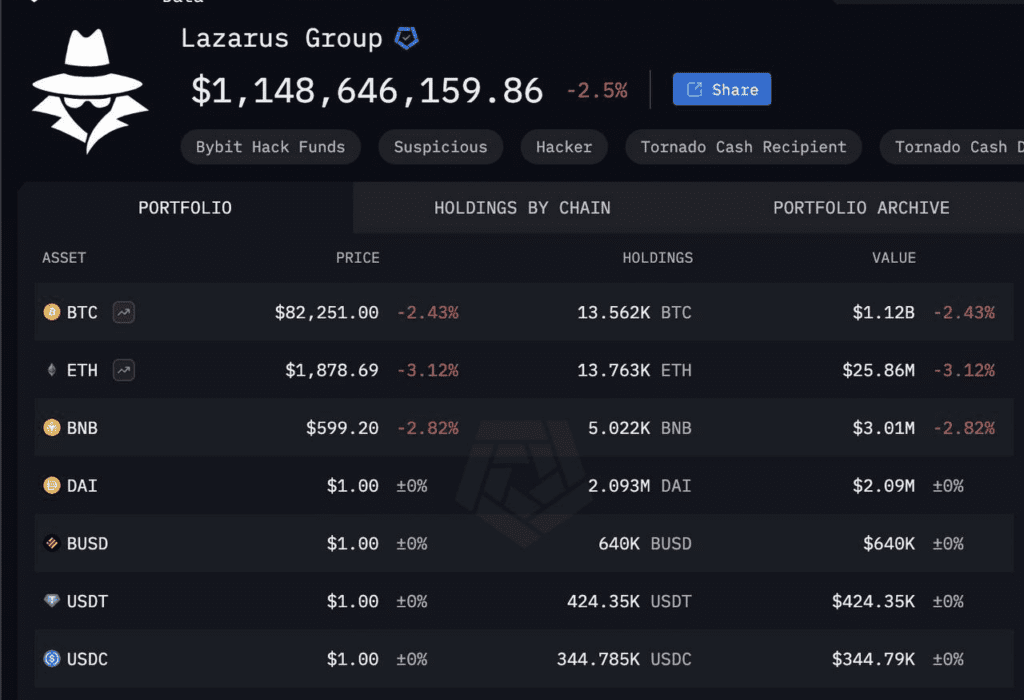1024x700 pixels.
Task: Click the Lazarus Group hacker avatar
Action: click(89, 92)
